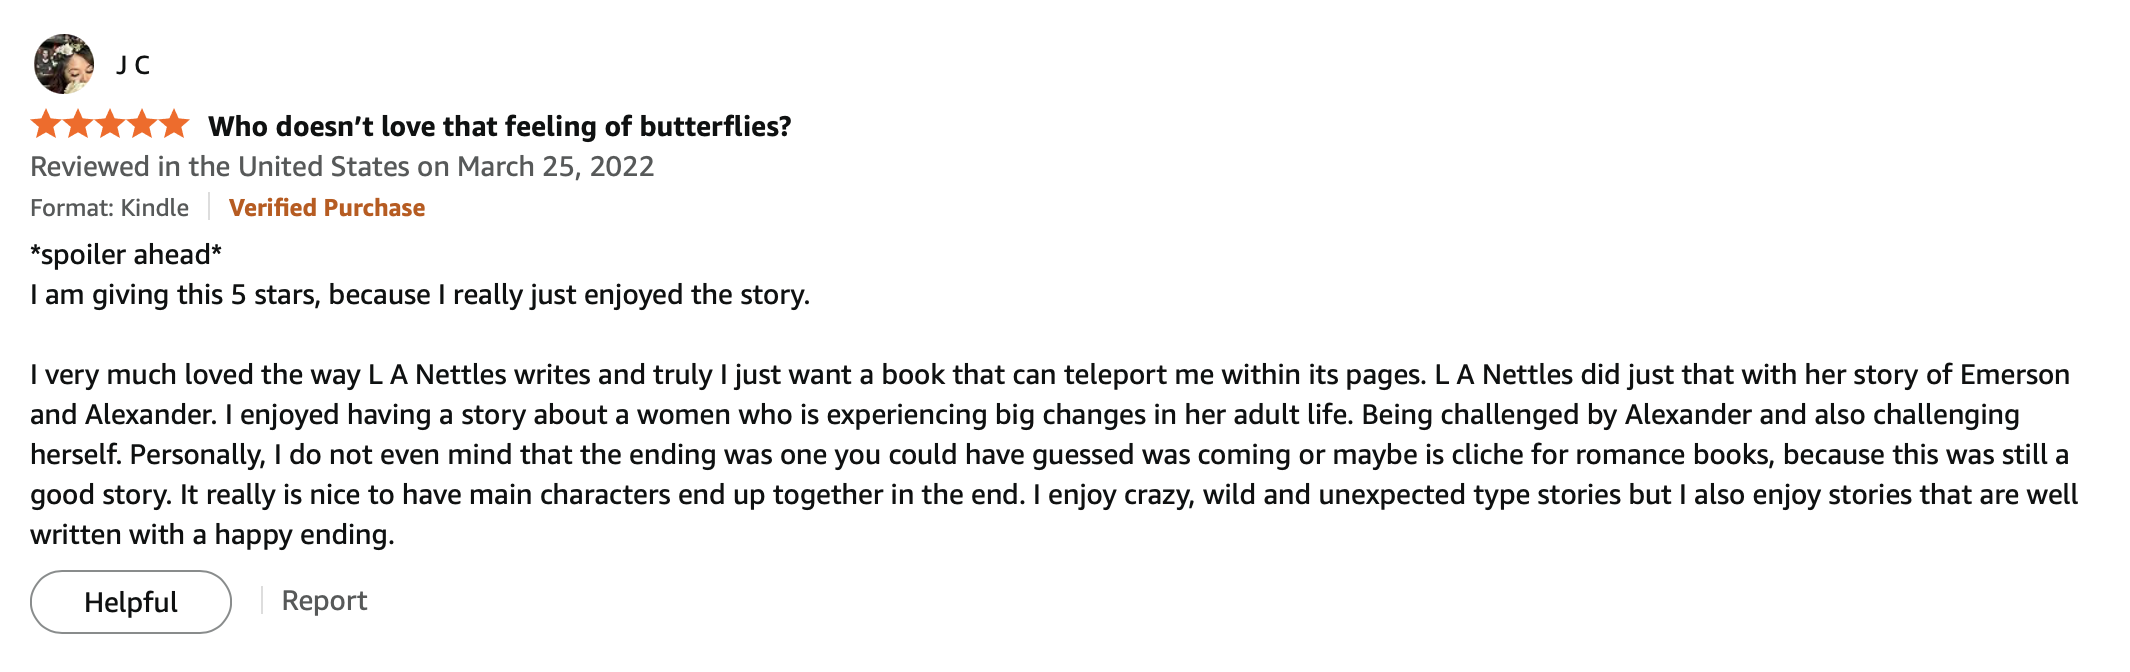Click the divider between Helpful and Report

pos(261,600)
